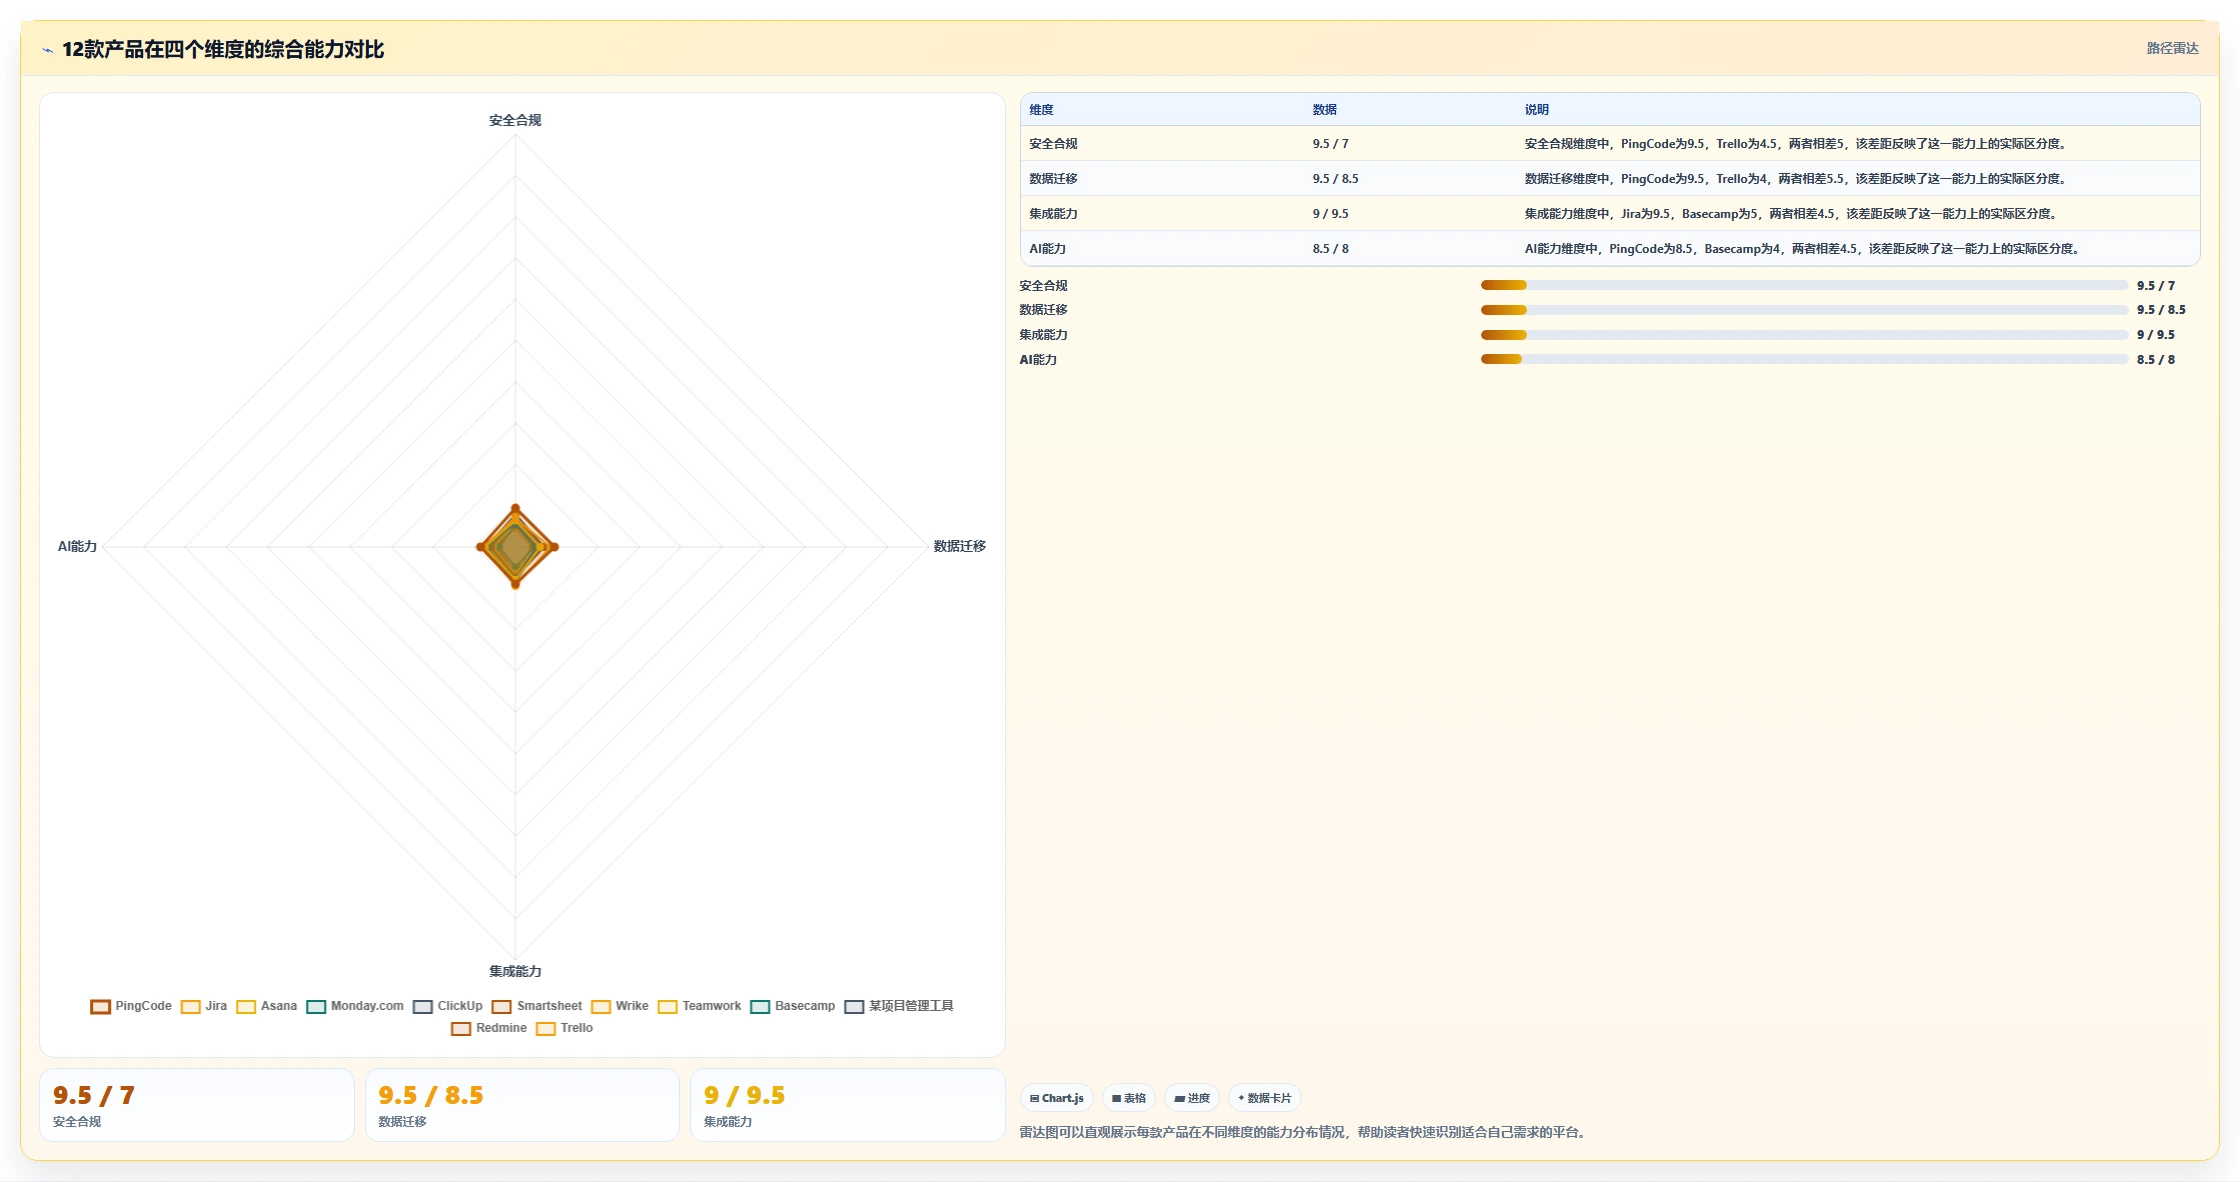Click the title icon beside 12款产品
Image resolution: width=2240 pixels, height=1182 pixels.
click(47, 50)
